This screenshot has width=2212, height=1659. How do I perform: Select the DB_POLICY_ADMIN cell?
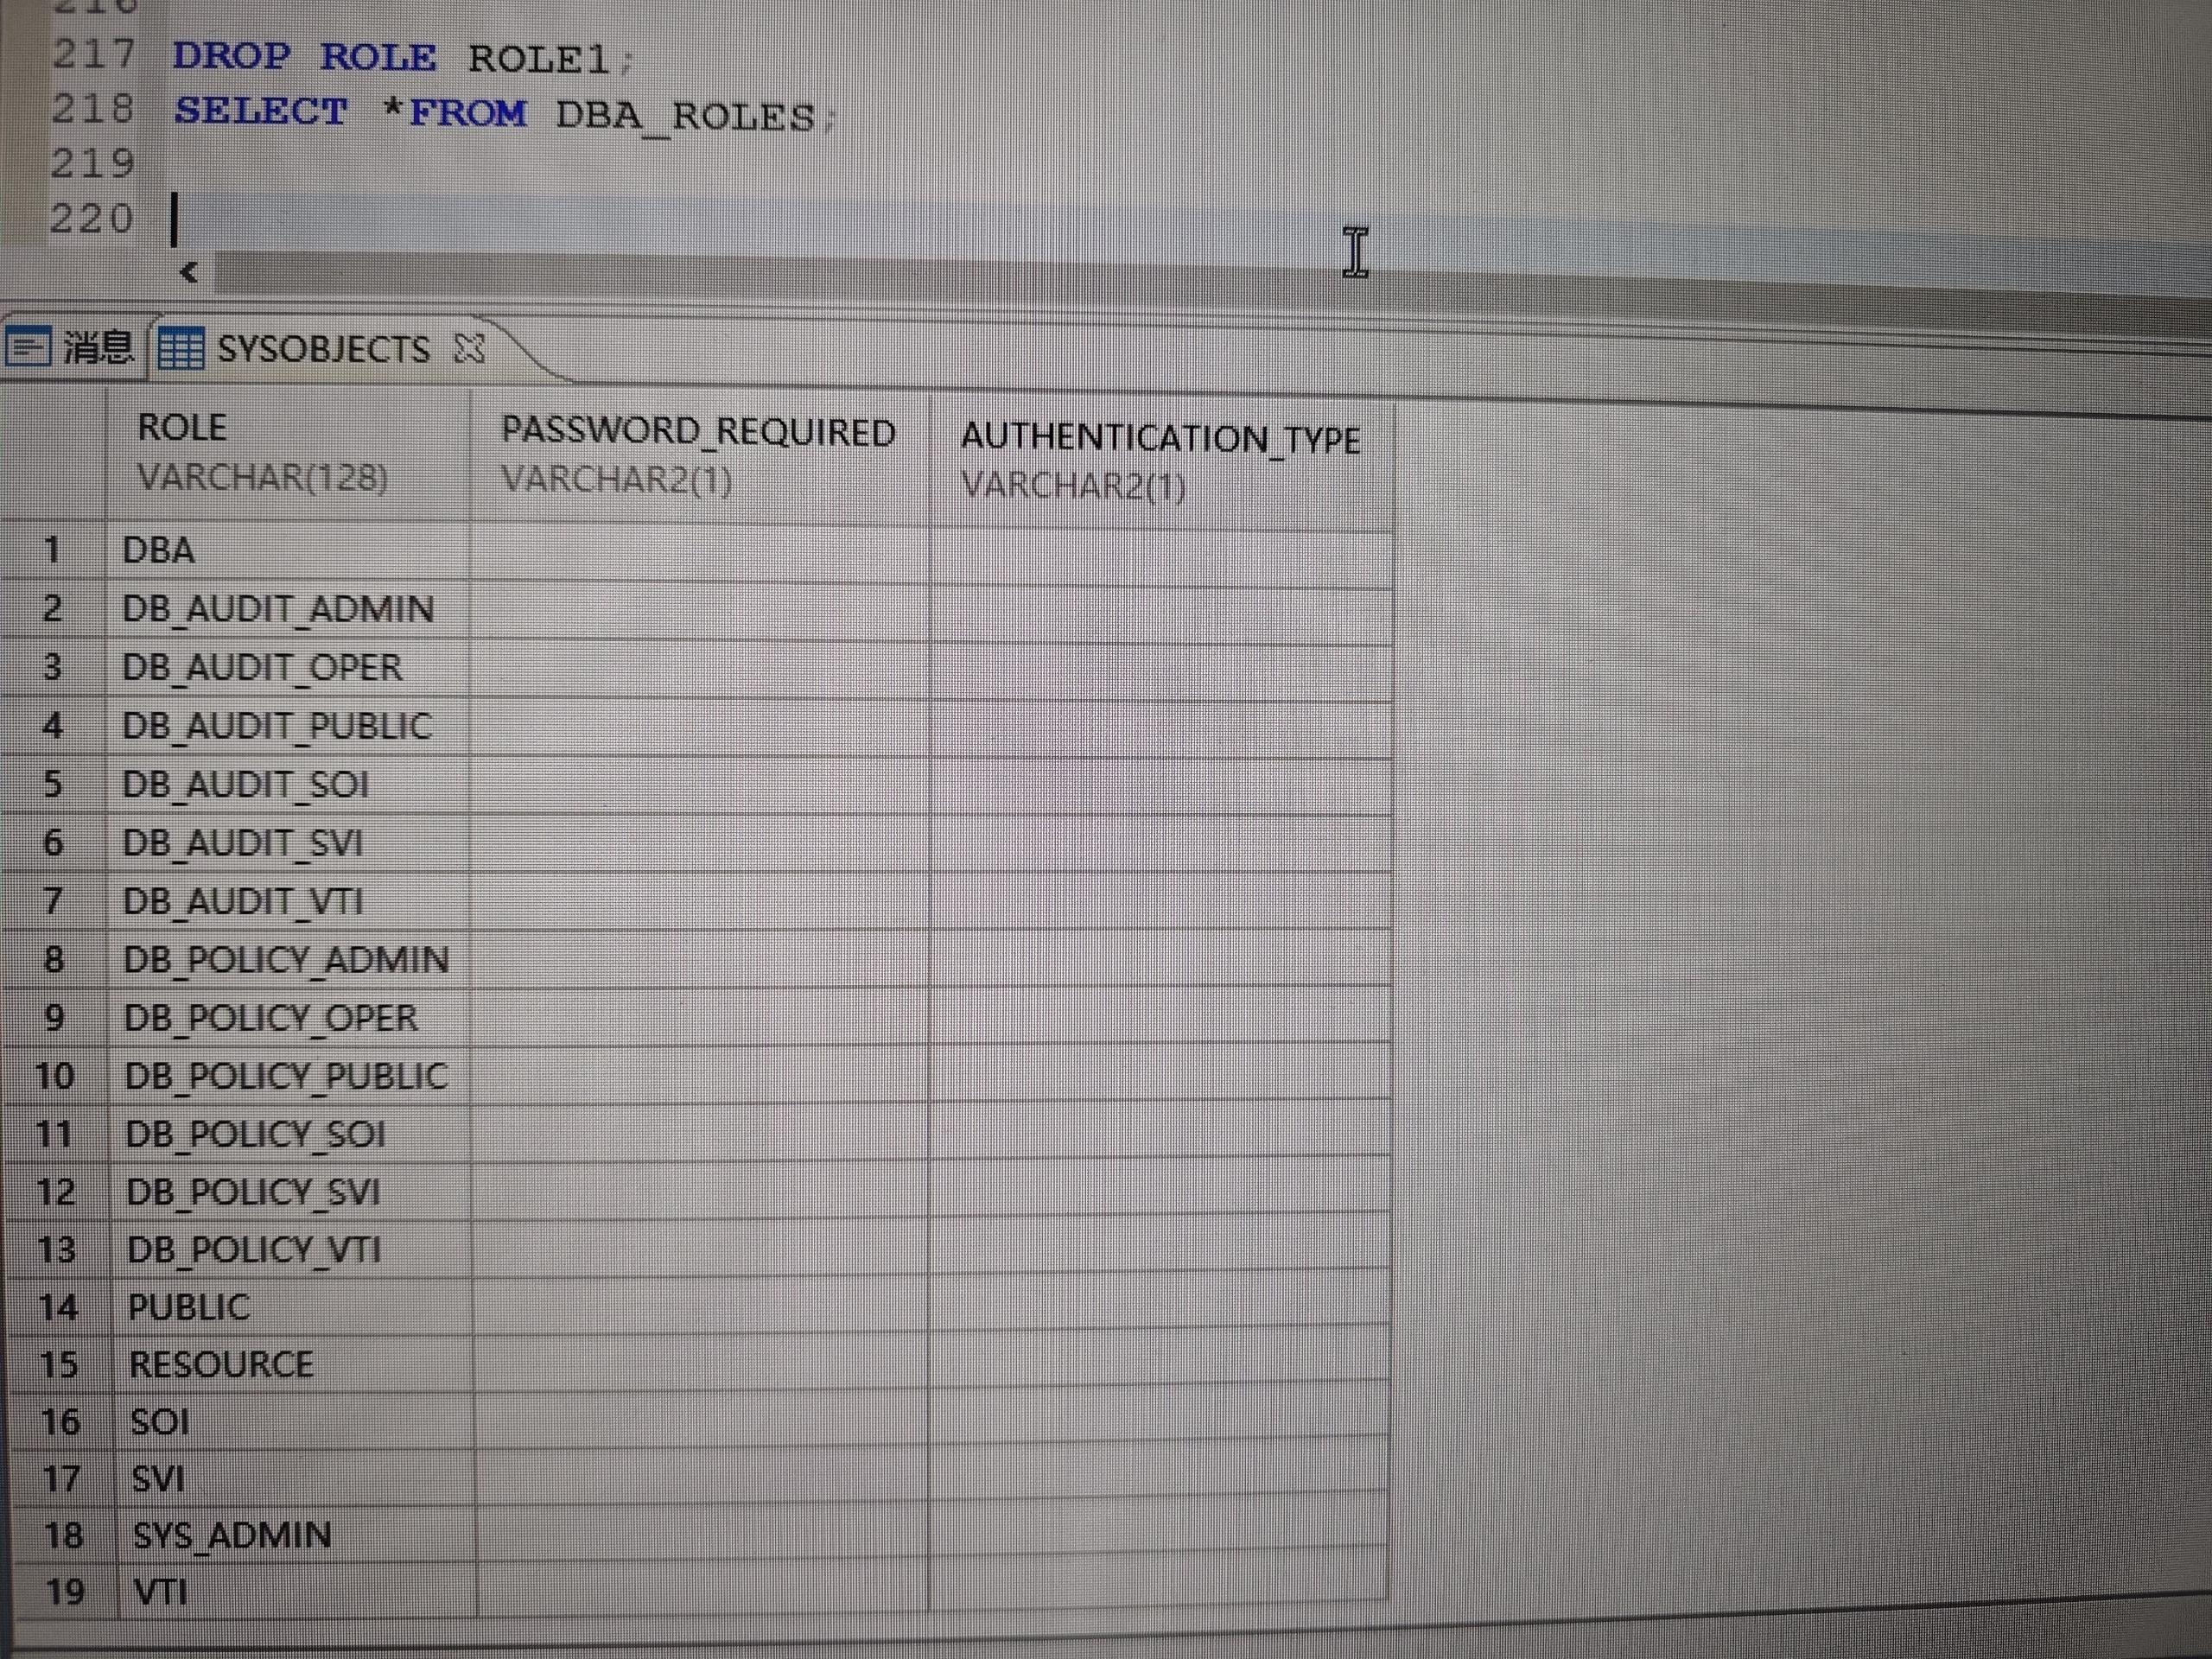click(288, 959)
